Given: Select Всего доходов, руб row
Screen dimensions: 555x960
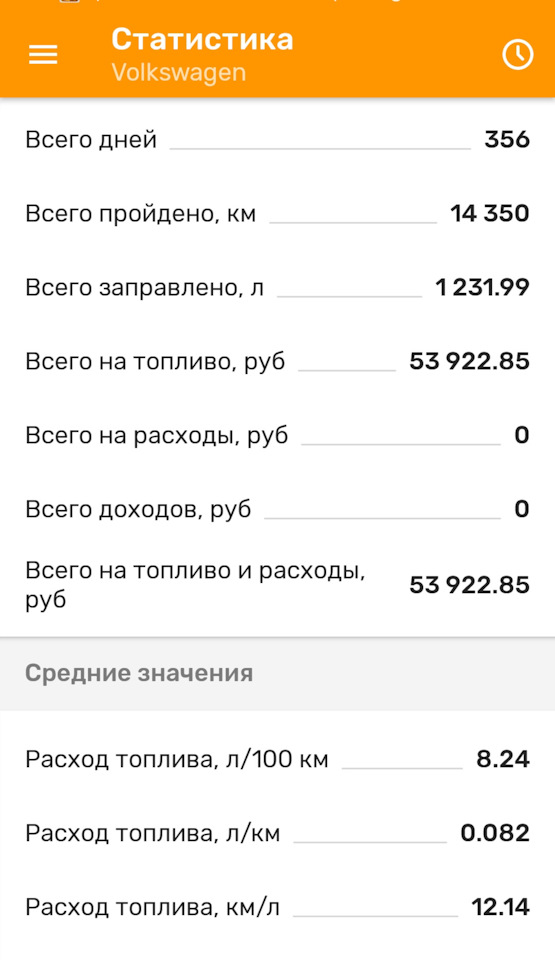Looking at the screenshot, I should pos(278,509).
